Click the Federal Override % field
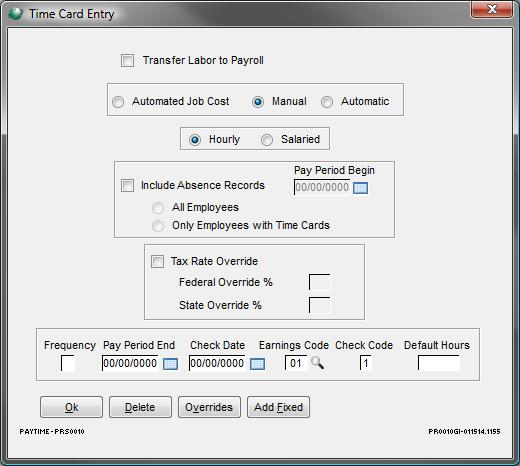Viewport: 520px width, 466px height. pos(319,282)
